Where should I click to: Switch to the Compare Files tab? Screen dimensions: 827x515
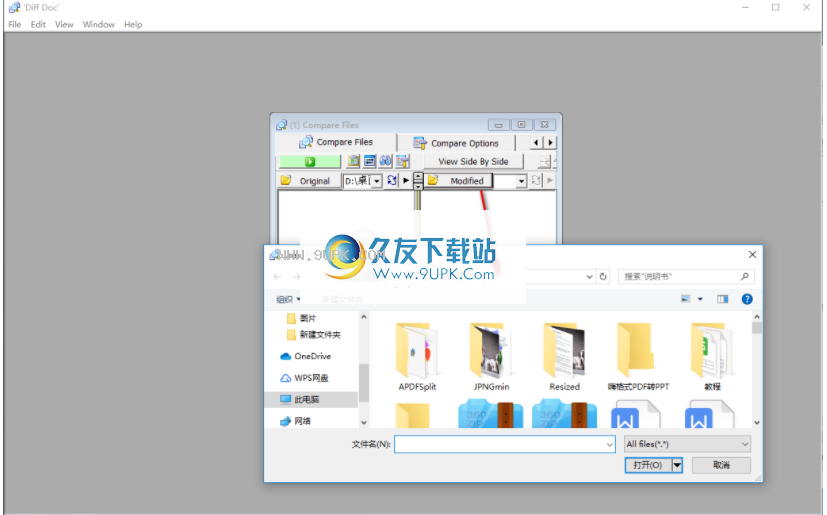[x=336, y=142]
